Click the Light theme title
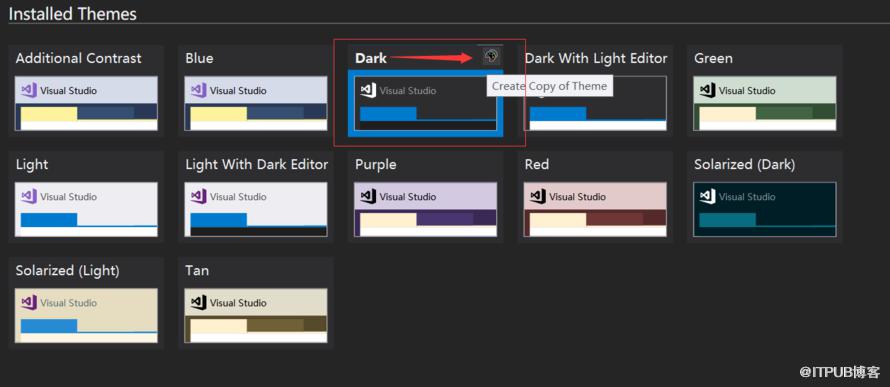This screenshot has height=387, width=890. (32, 165)
